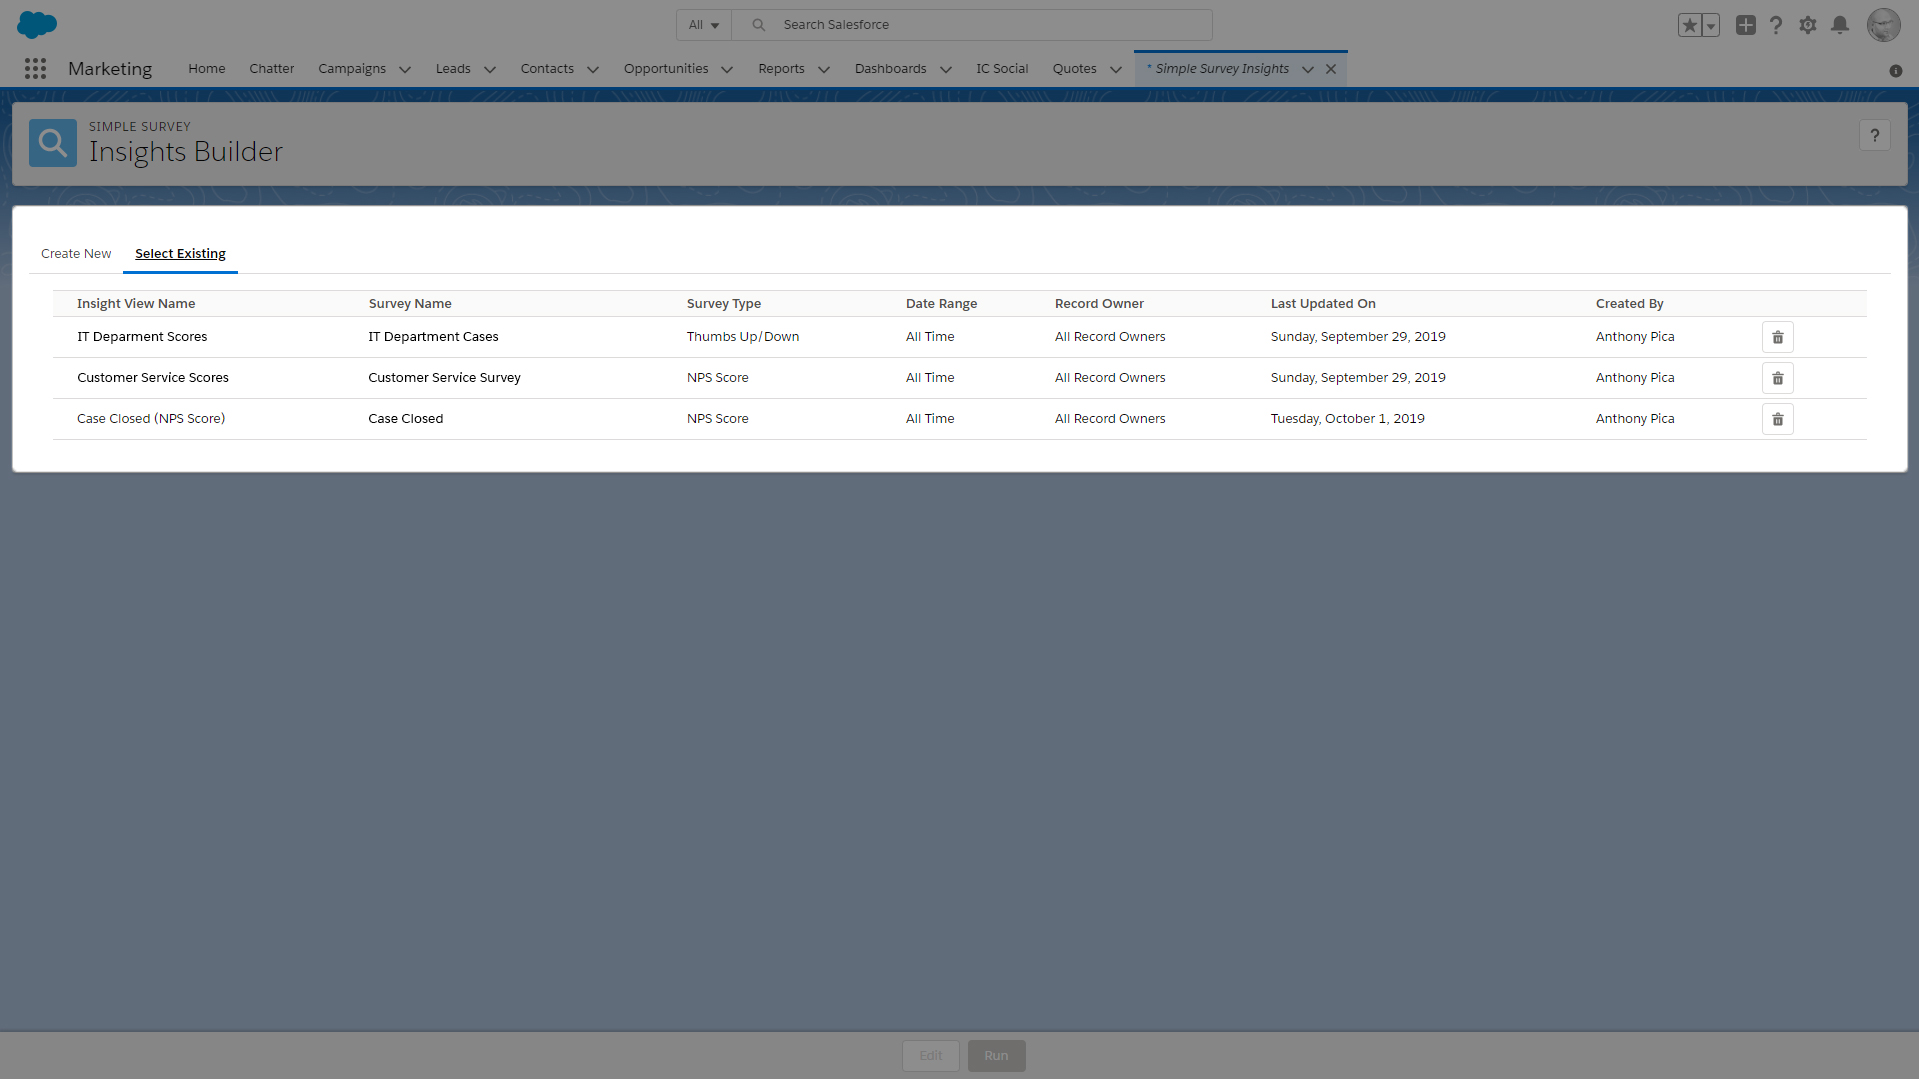
Task: Click the Run button
Action: [996, 1056]
